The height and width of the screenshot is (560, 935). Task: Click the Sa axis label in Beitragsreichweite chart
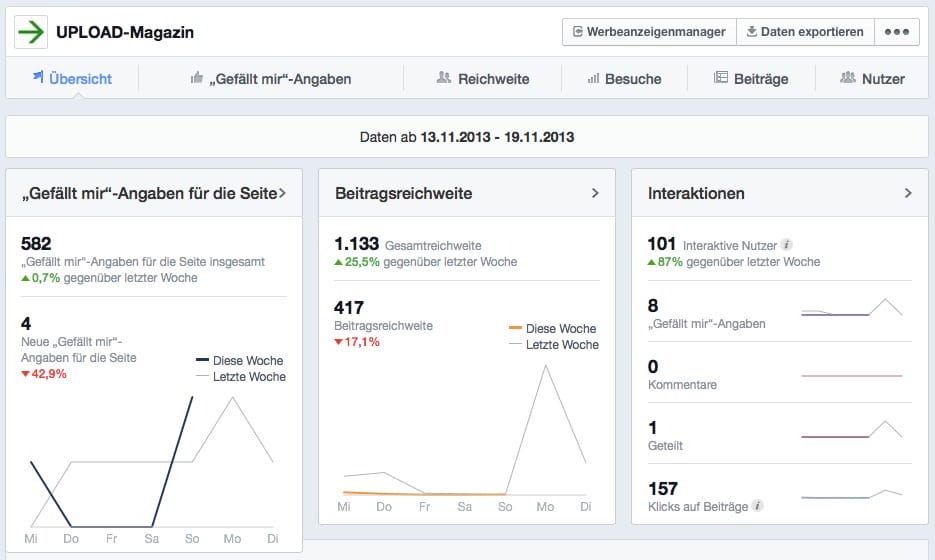pyautogui.click(x=465, y=506)
